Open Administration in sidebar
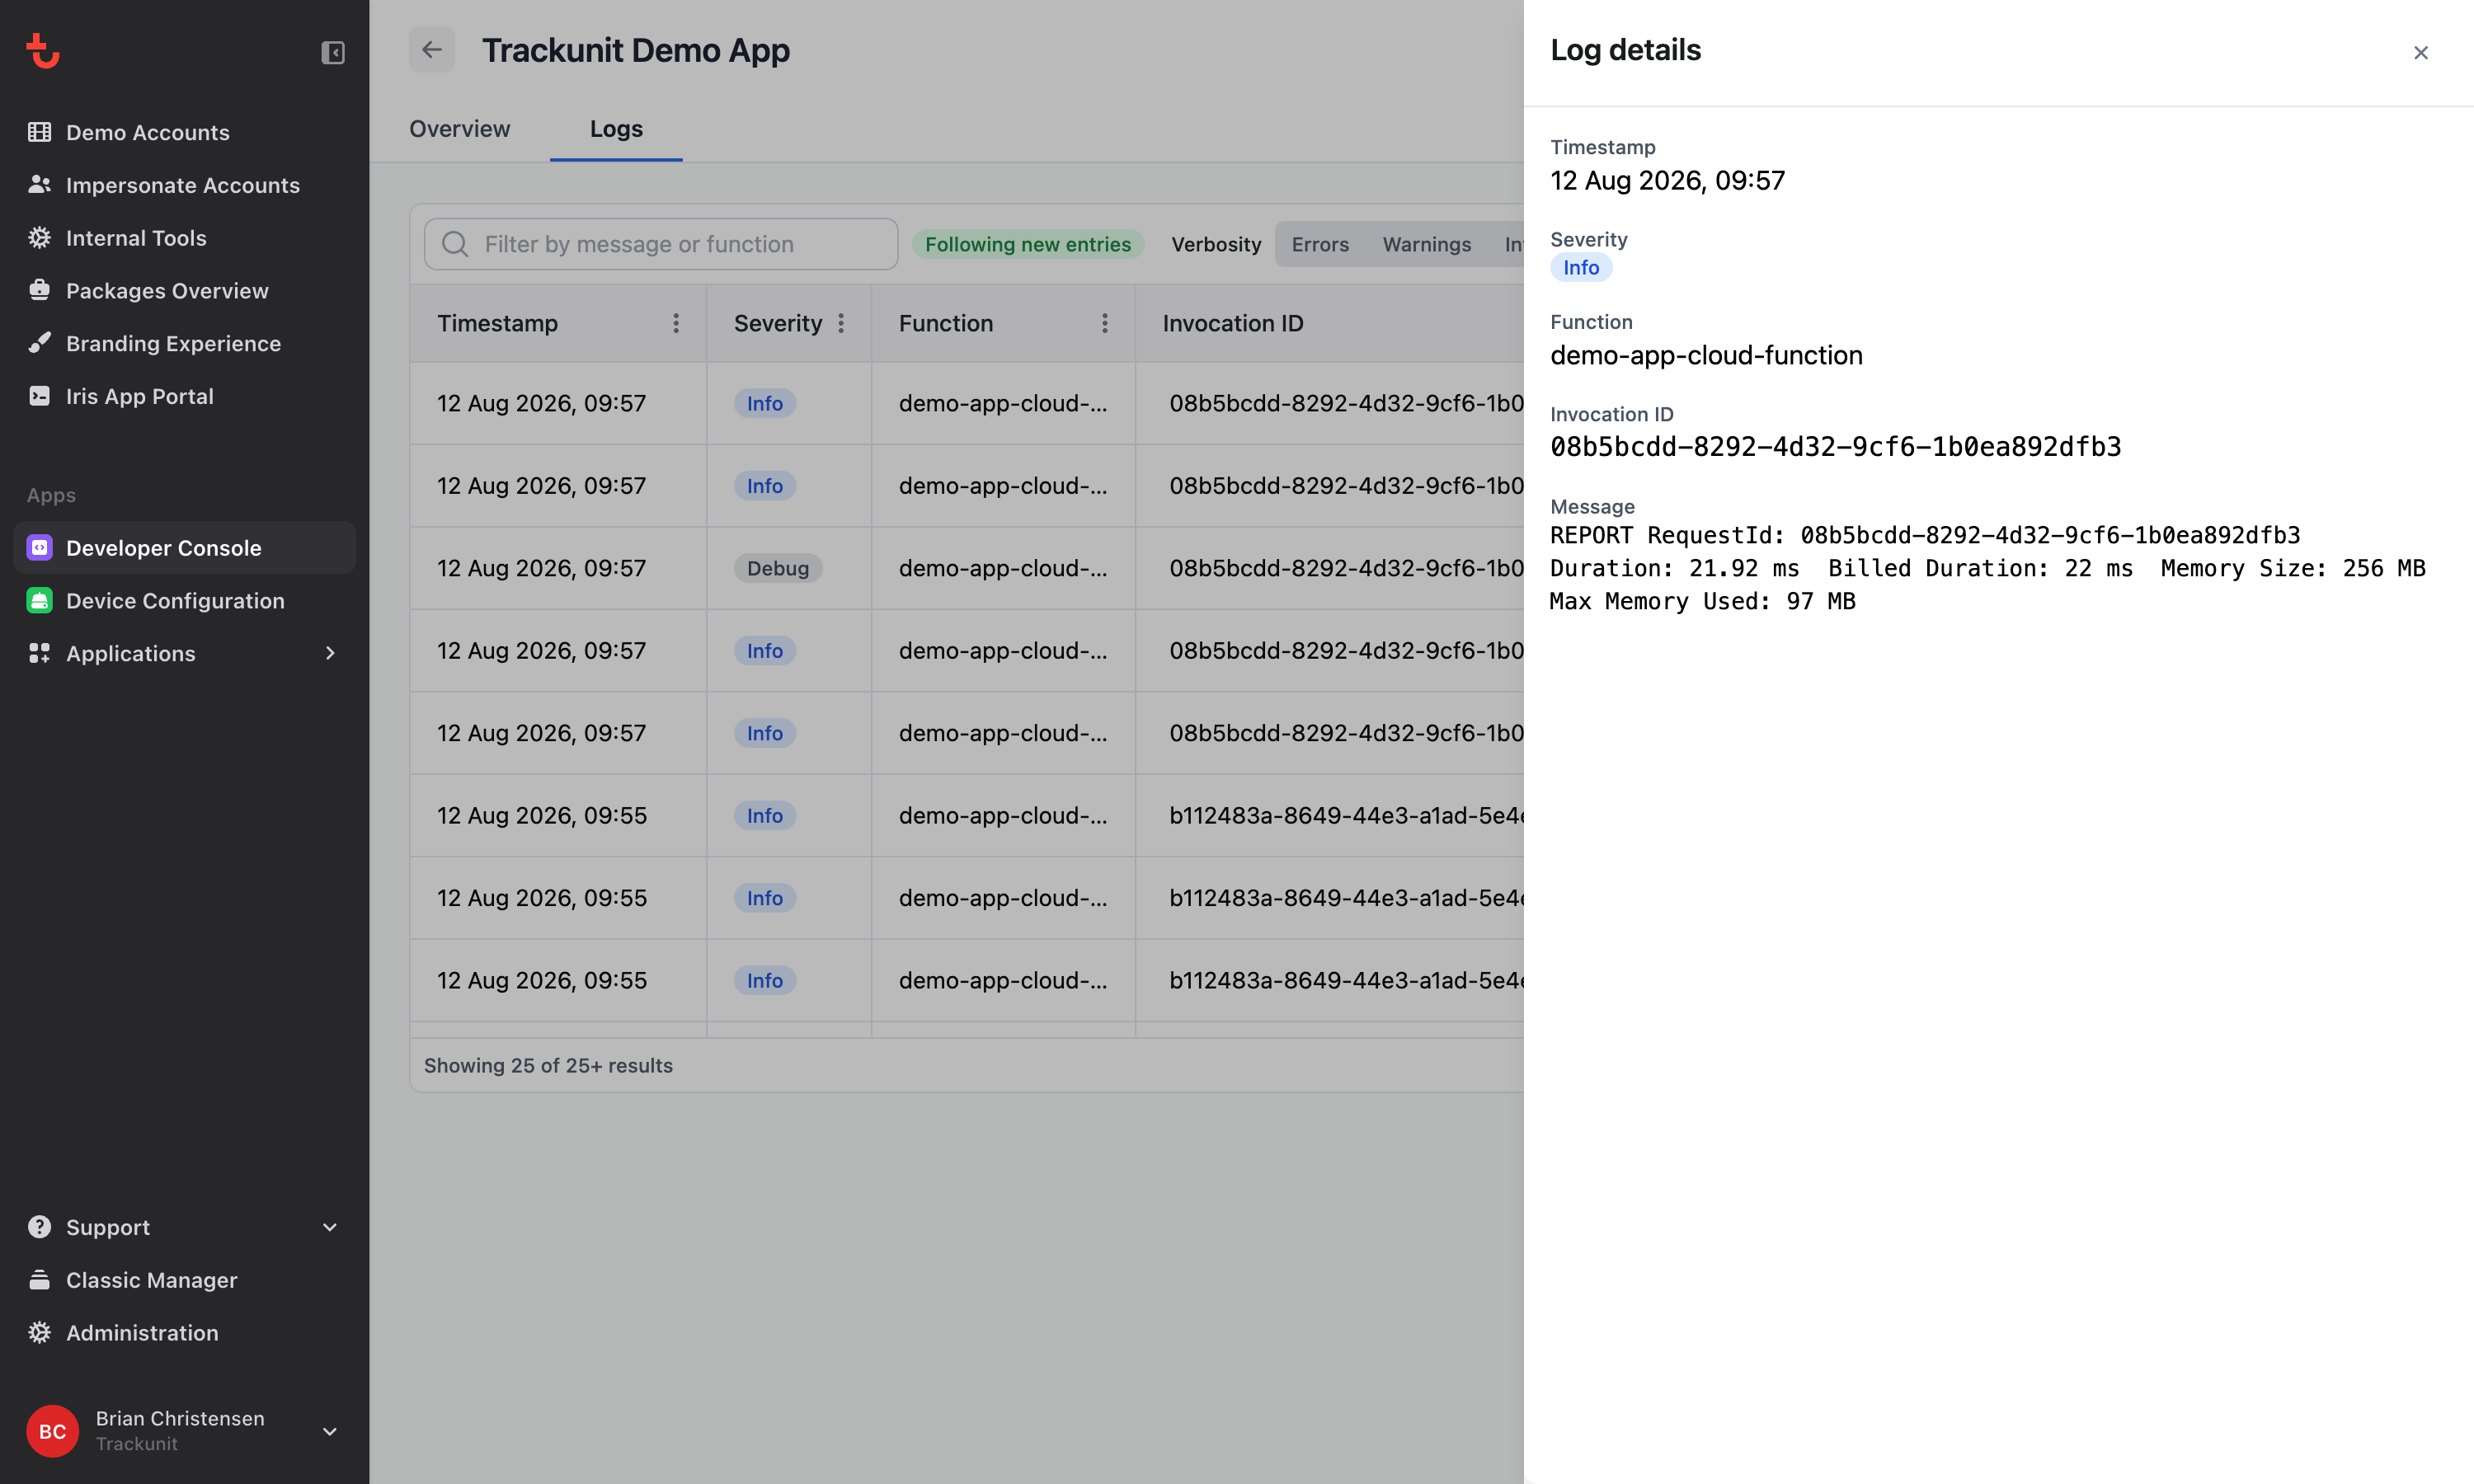This screenshot has height=1484, width=2474. pos(185,1332)
